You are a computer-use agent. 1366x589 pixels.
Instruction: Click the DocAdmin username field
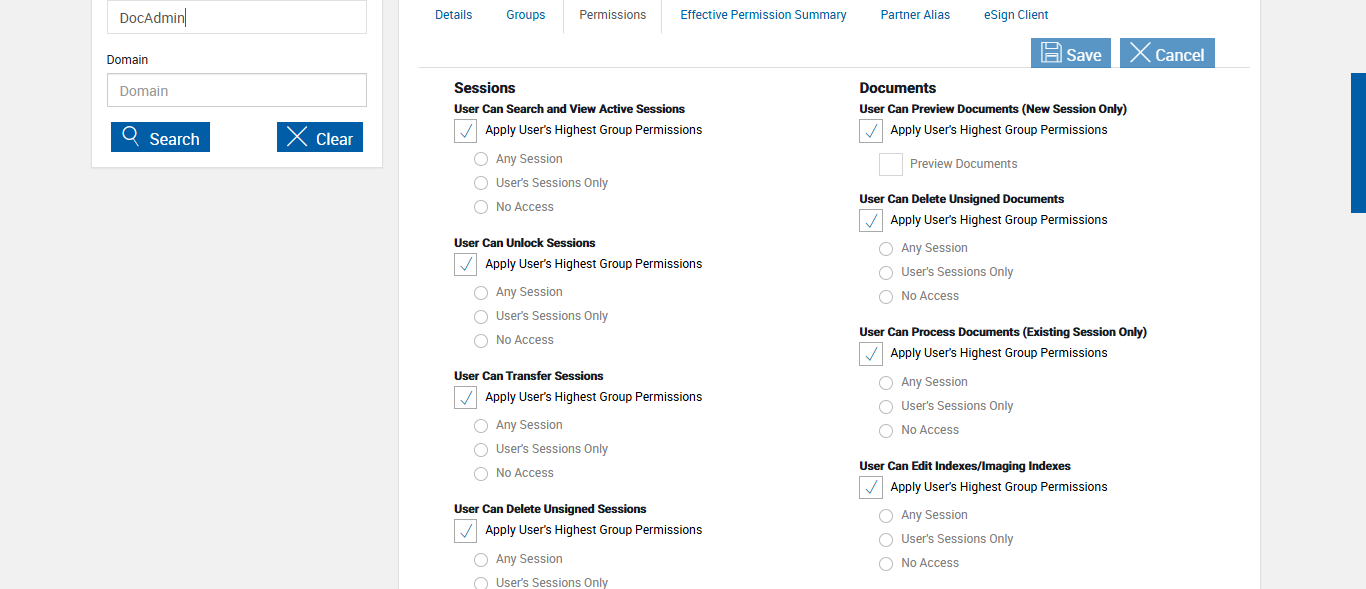coord(237,17)
